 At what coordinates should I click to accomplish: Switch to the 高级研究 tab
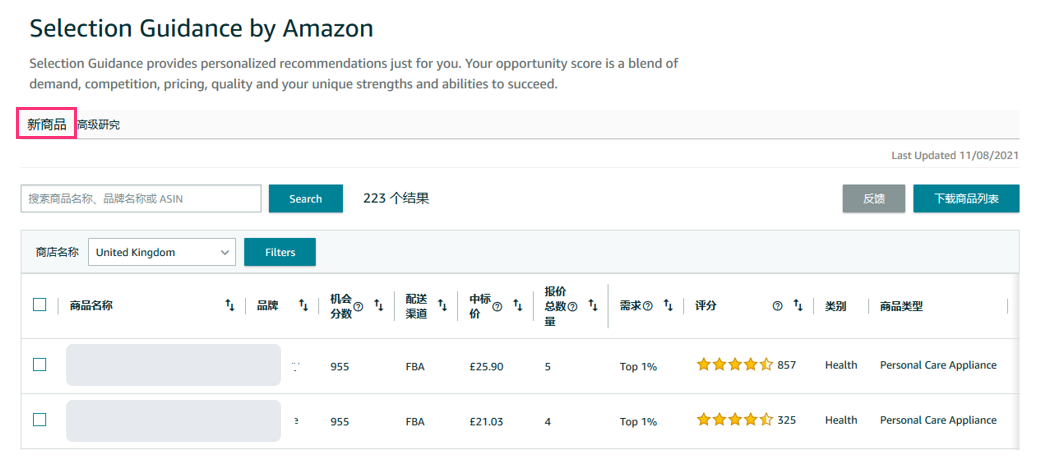coord(98,125)
